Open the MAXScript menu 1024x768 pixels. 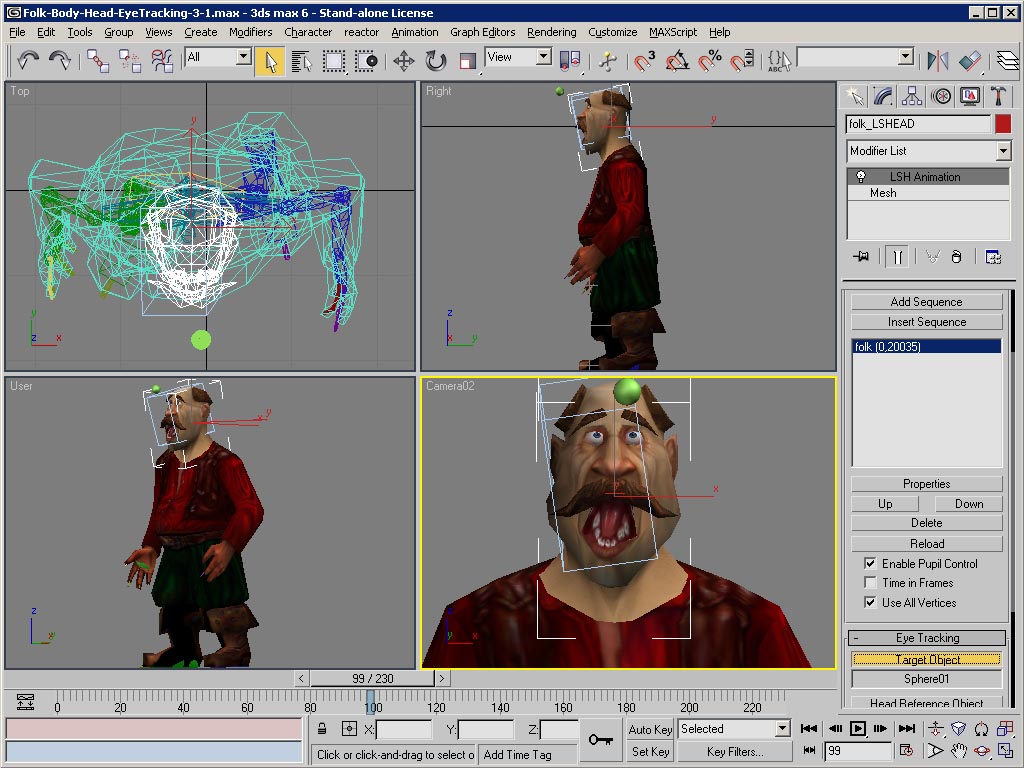[673, 32]
